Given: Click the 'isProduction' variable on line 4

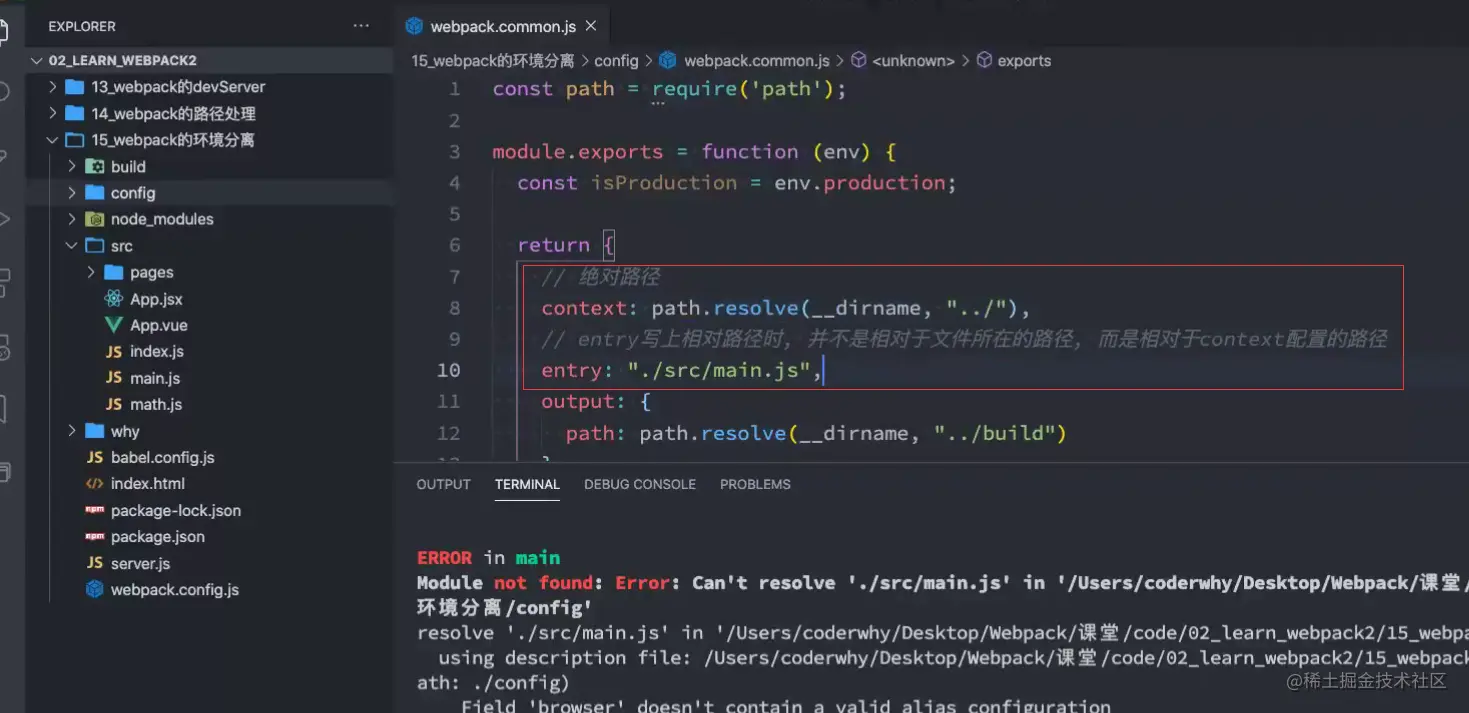Looking at the screenshot, I should (664, 183).
